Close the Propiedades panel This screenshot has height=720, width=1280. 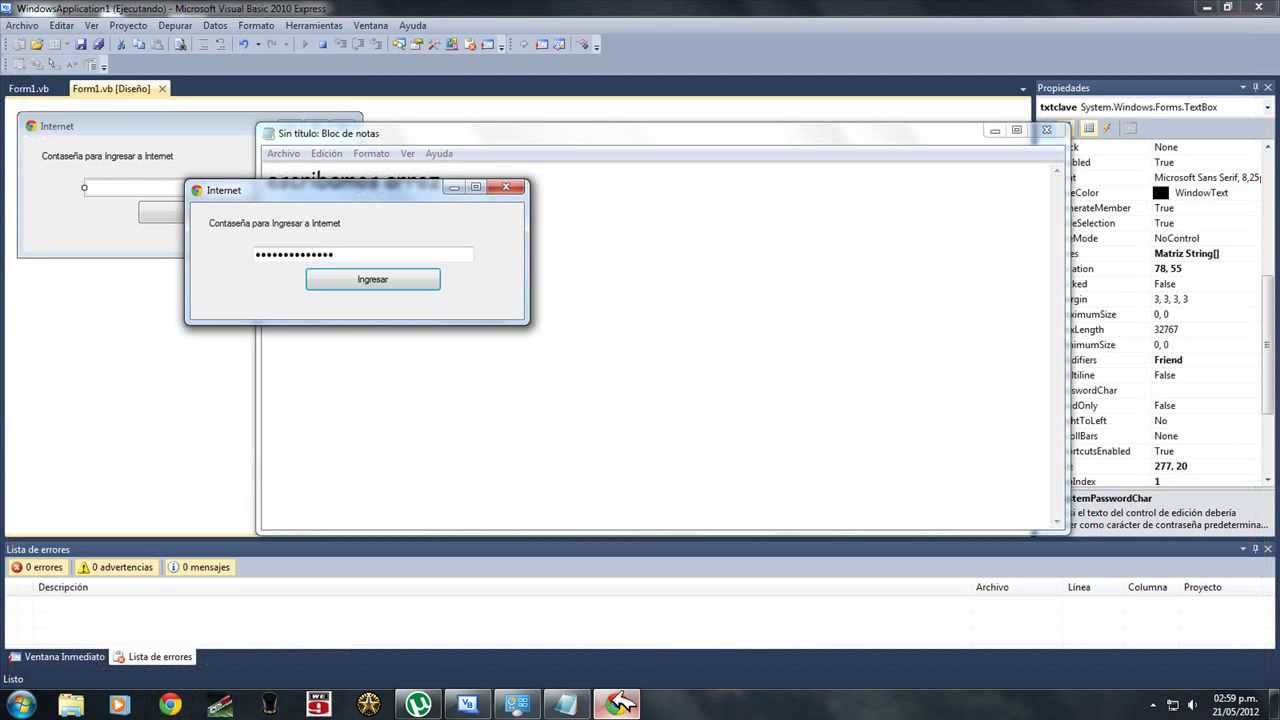[1269, 87]
